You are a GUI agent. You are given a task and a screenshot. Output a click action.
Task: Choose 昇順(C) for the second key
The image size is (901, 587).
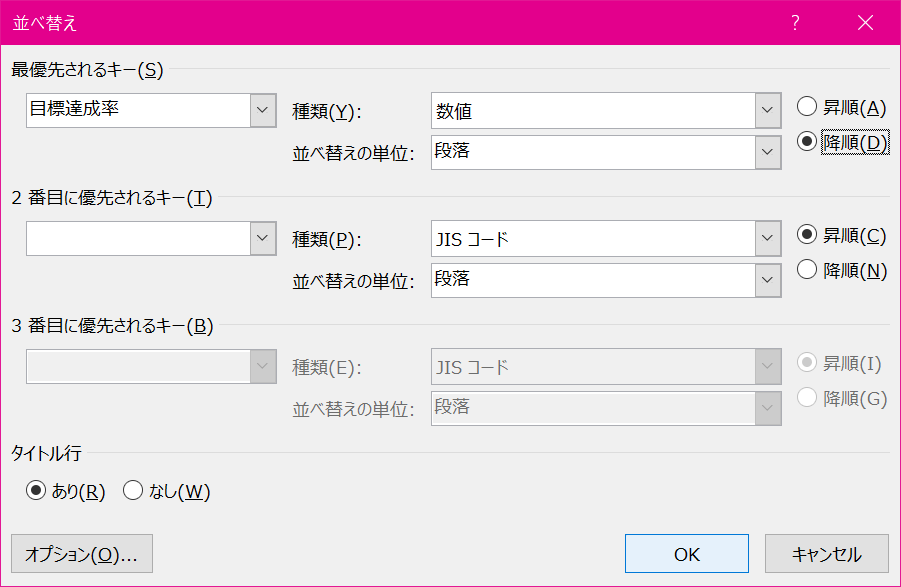point(807,235)
